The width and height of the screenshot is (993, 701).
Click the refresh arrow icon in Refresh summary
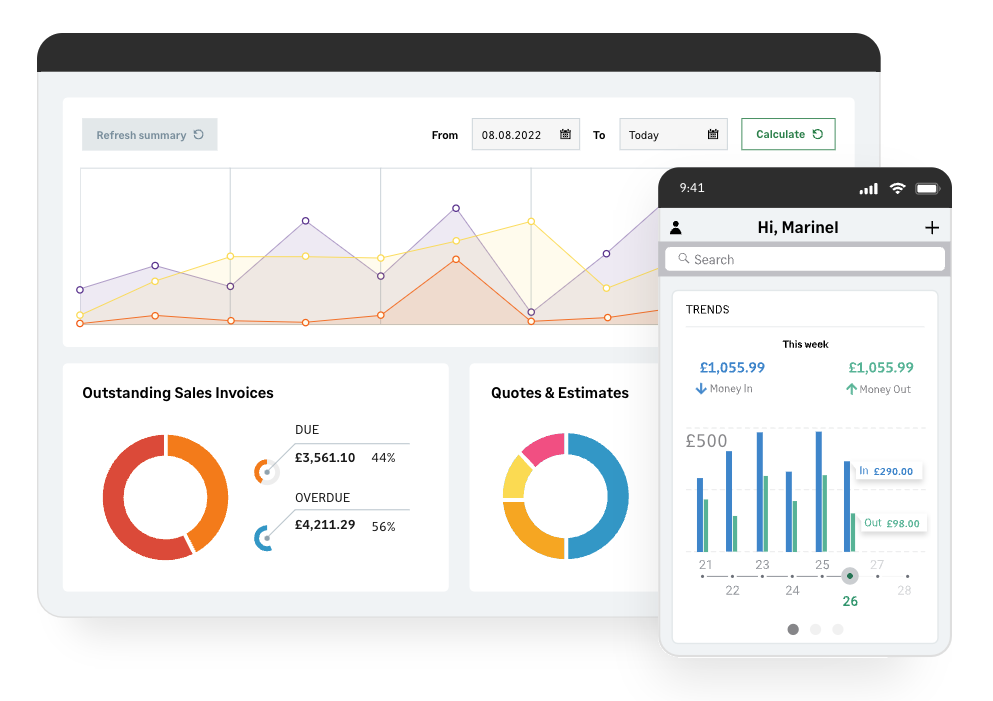click(198, 134)
